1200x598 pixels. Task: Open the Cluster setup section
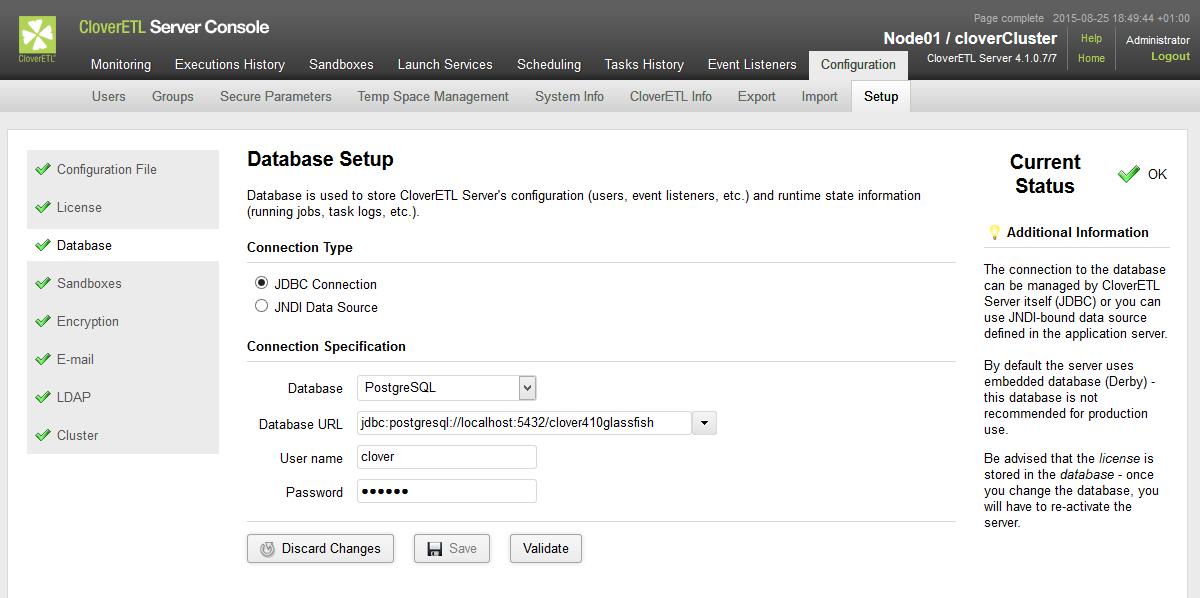(77, 436)
